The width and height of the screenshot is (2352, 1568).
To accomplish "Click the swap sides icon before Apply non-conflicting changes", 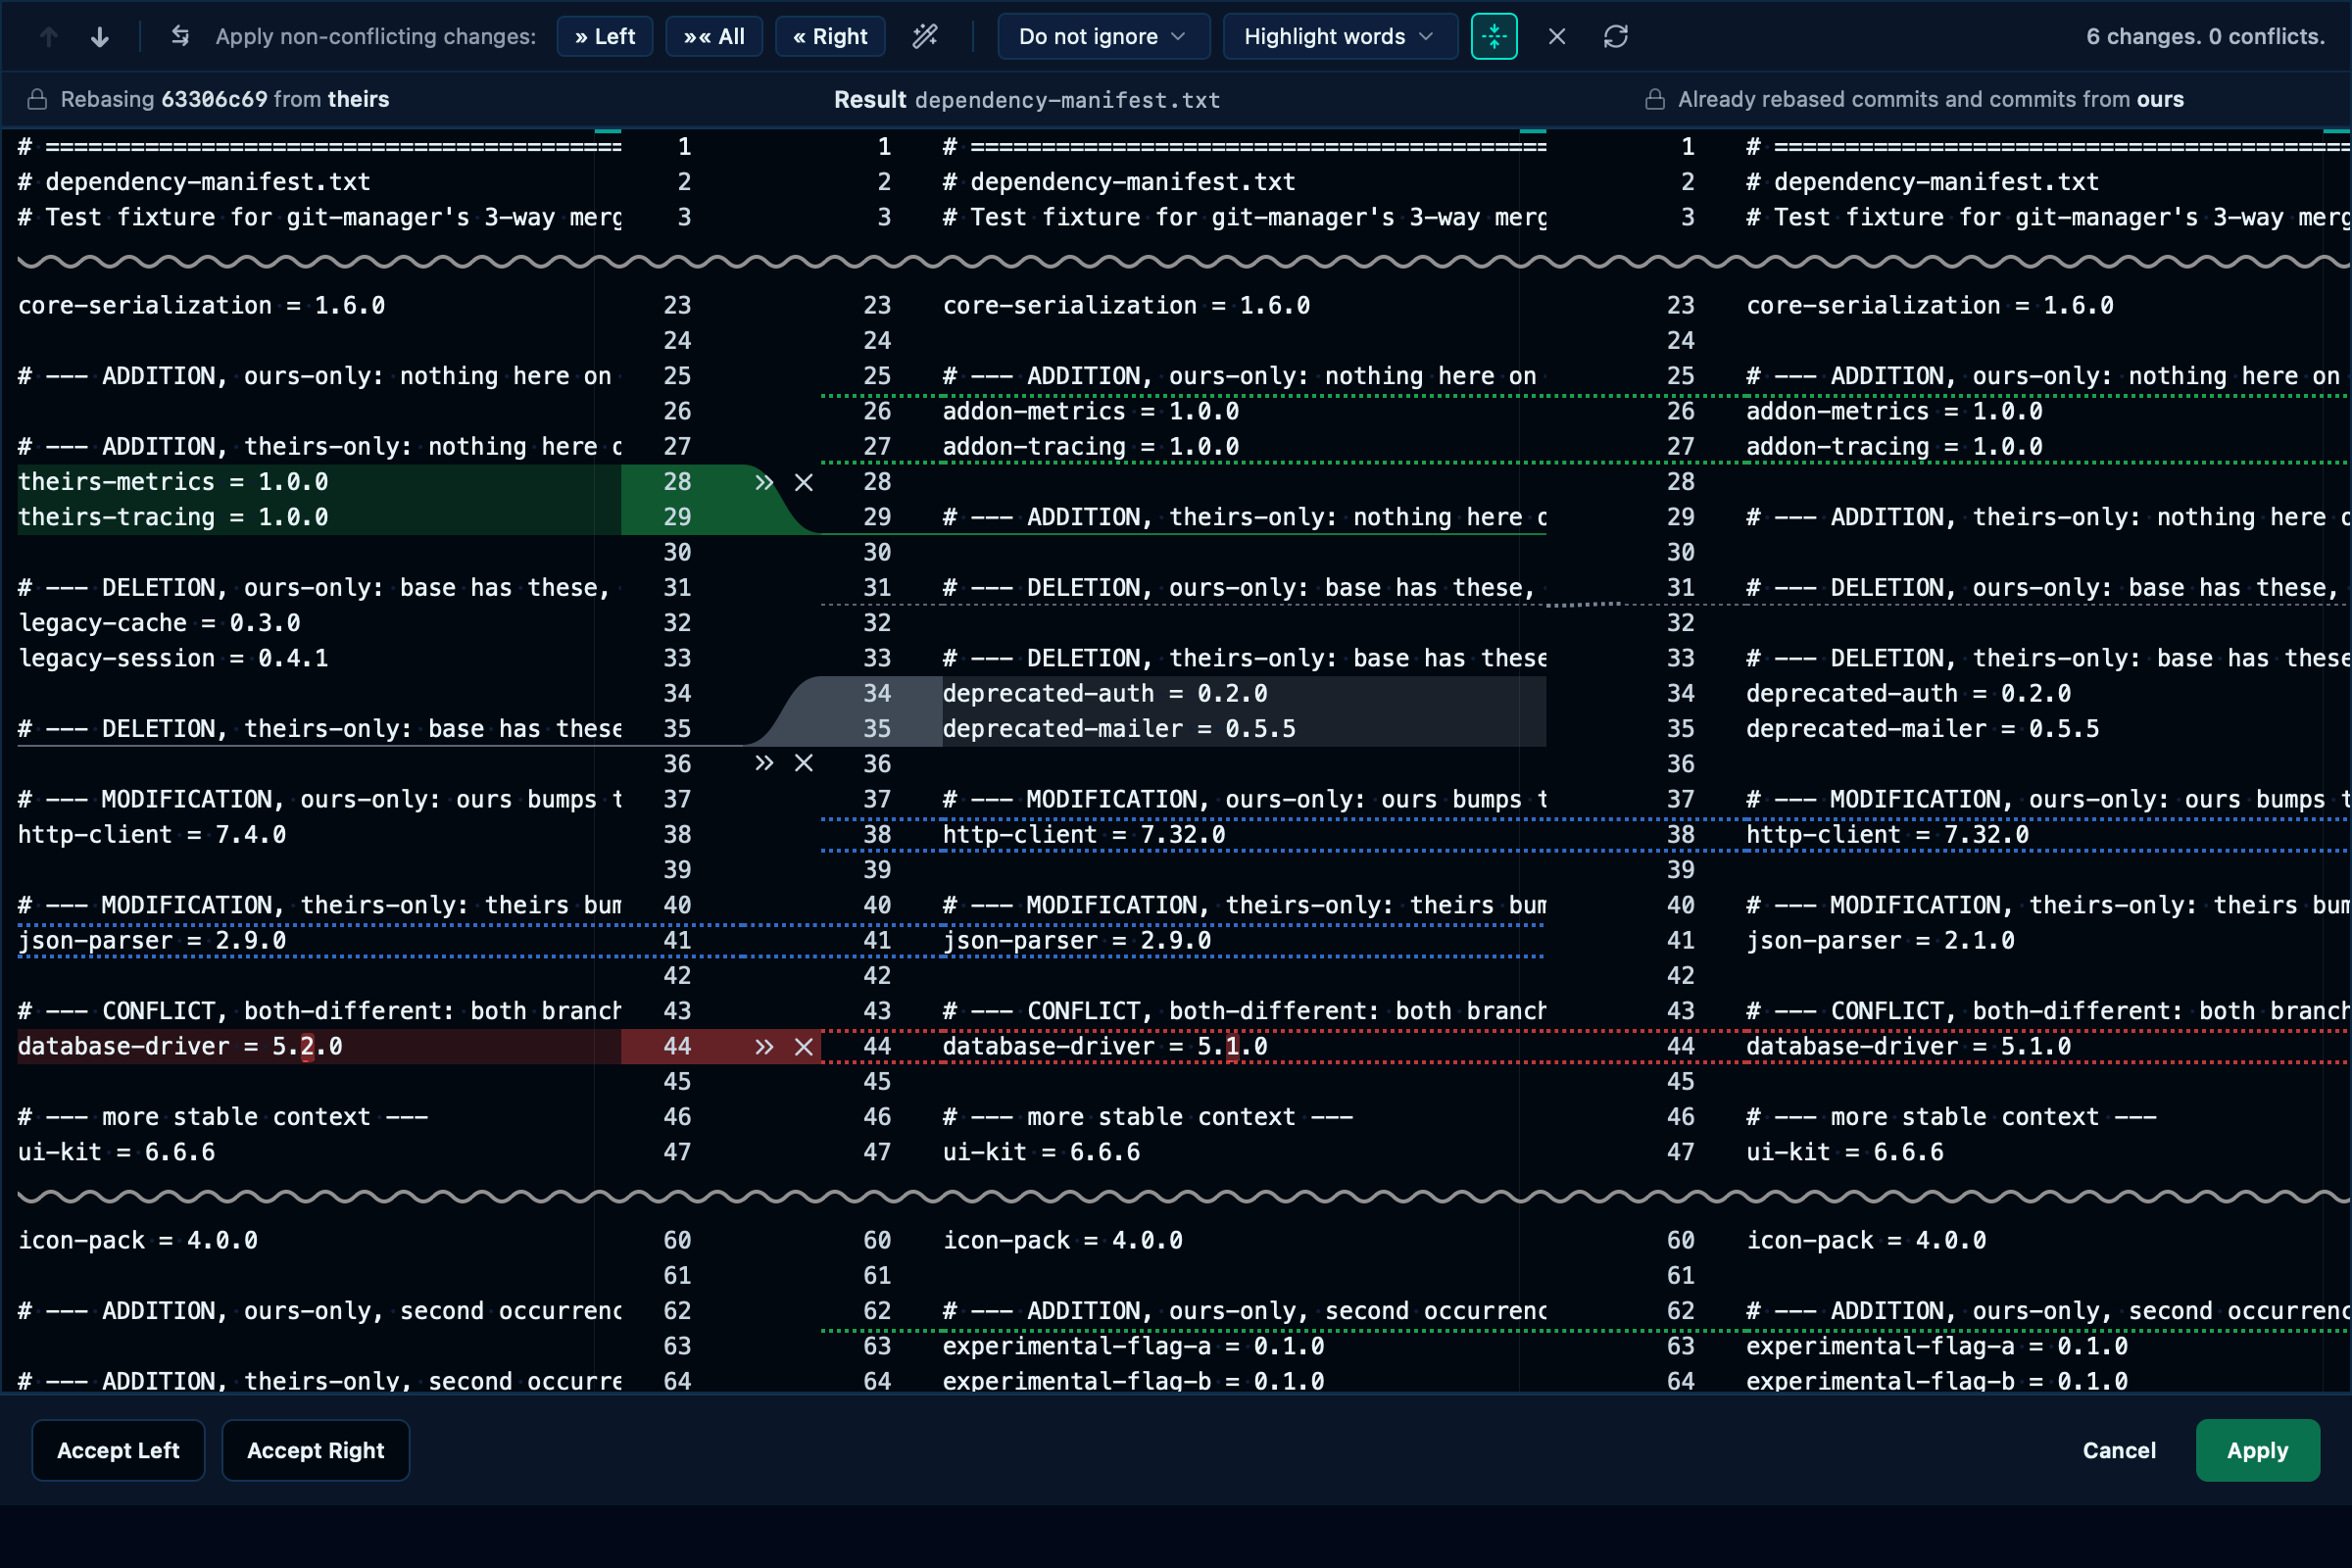I will (180, 37).
